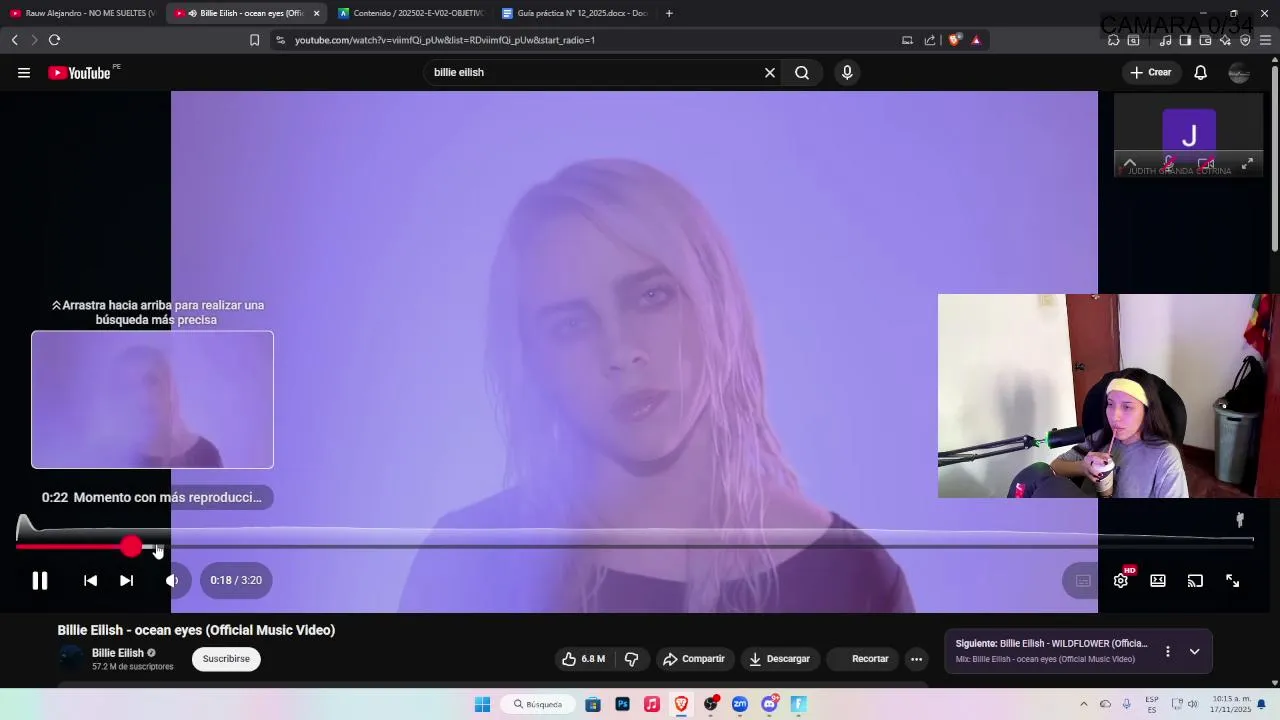Open Brave VPN shield icon
The image size is (1280, 720).
pos(1245,40)
